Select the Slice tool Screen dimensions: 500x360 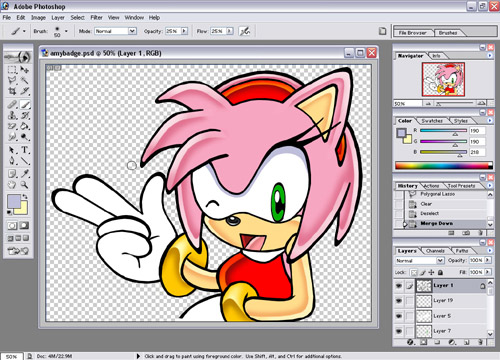[x=24, y=91]
